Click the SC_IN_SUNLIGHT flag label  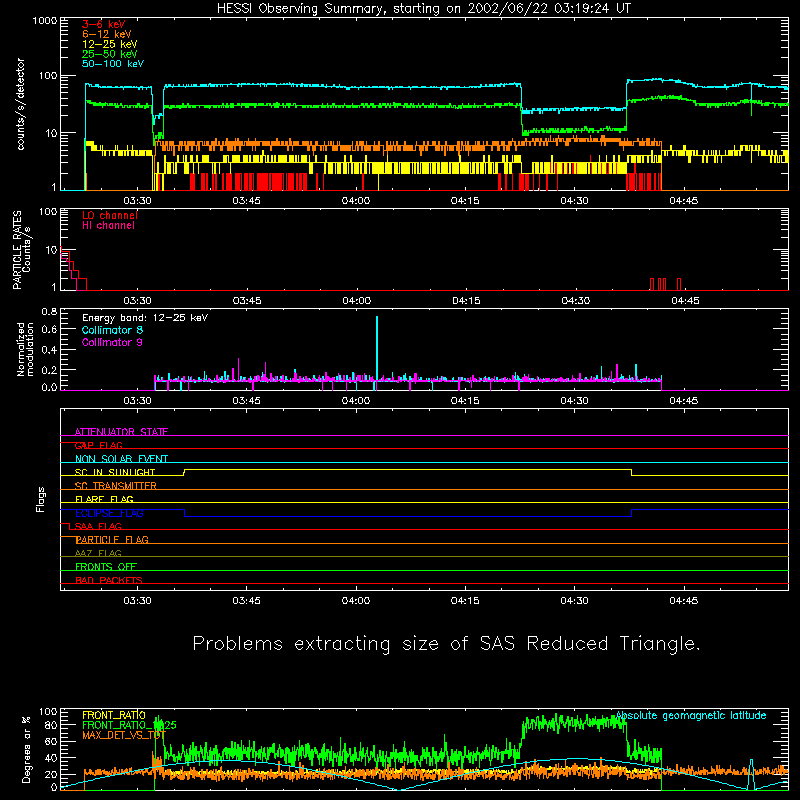coord(115,472)
